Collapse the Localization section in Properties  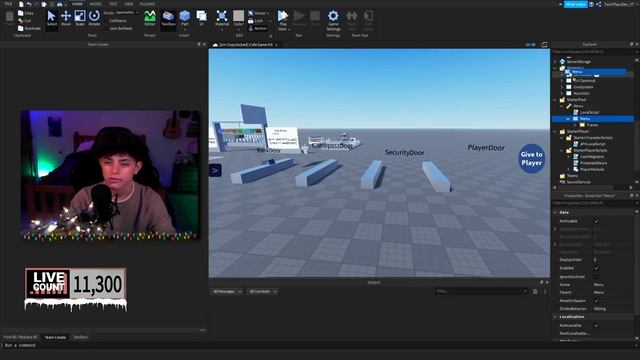[x=555, y=317]
